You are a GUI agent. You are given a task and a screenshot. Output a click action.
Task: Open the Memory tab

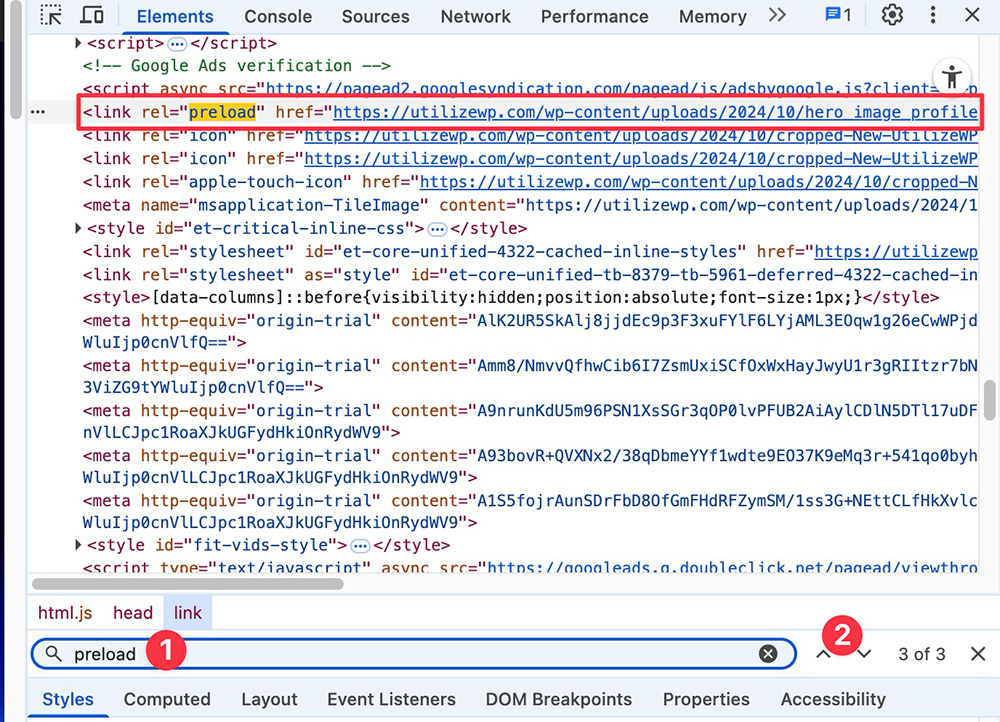(712, 17)
